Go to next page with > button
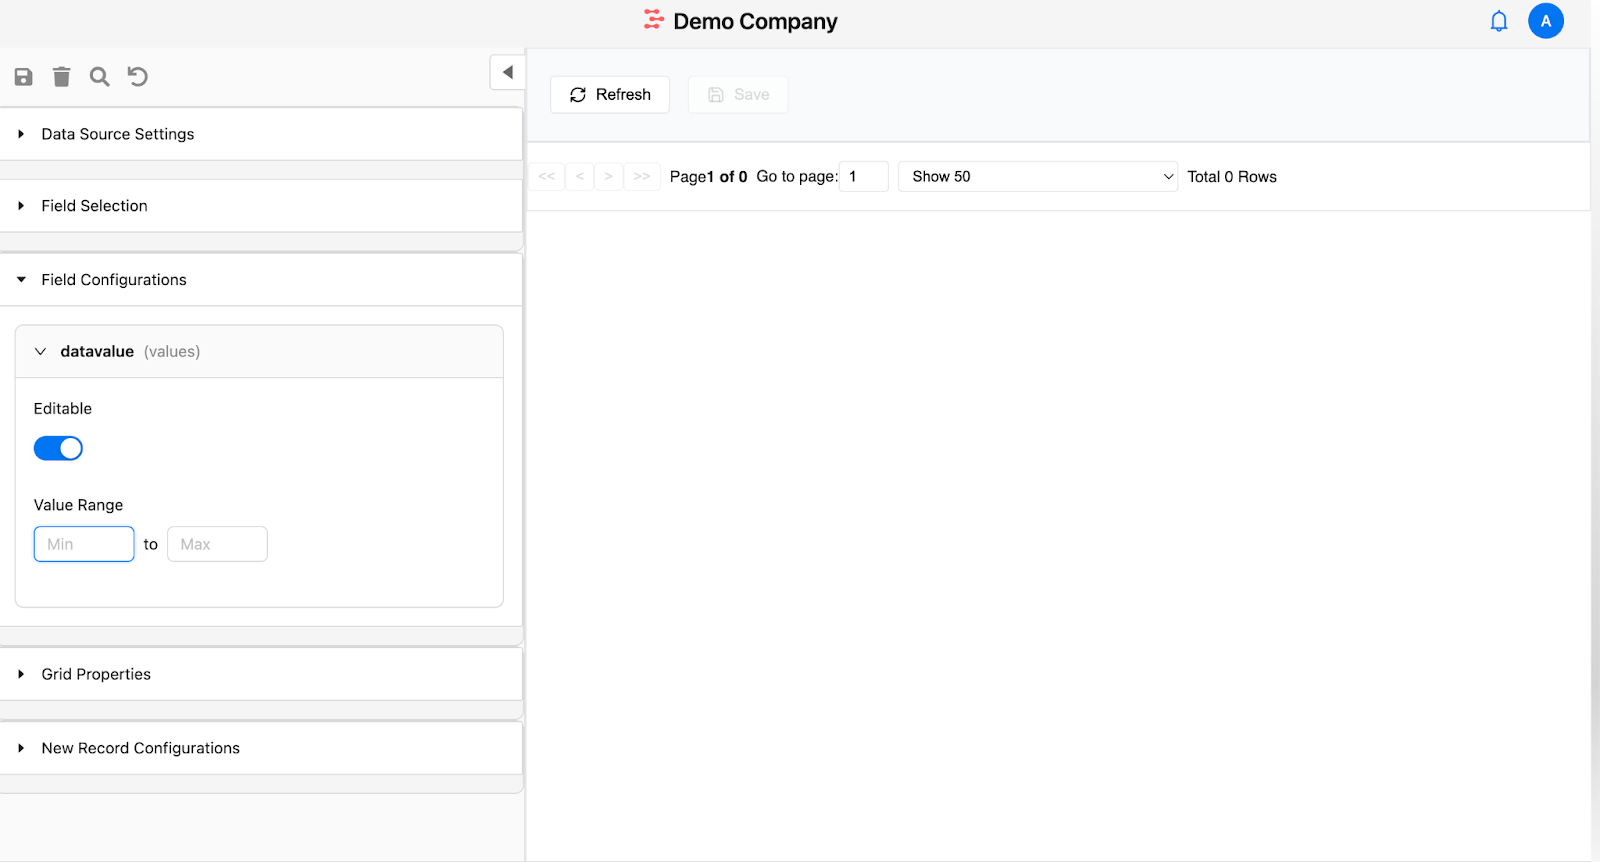This screenshot has height=862, width=1600. pos(608,176)
